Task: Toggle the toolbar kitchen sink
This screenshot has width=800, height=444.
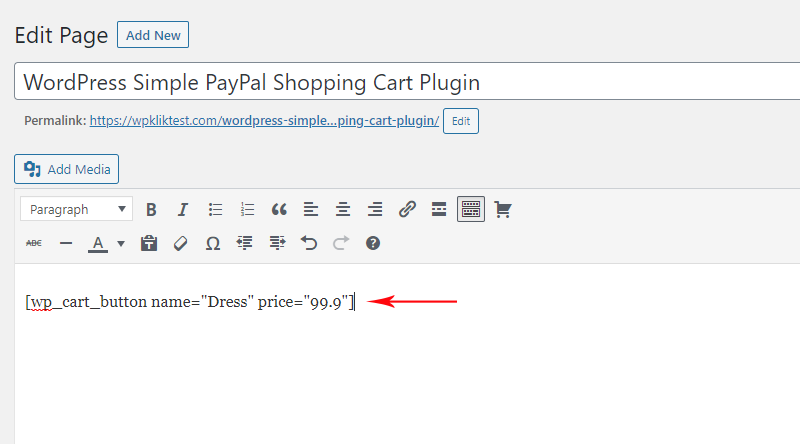Action: 470,209
